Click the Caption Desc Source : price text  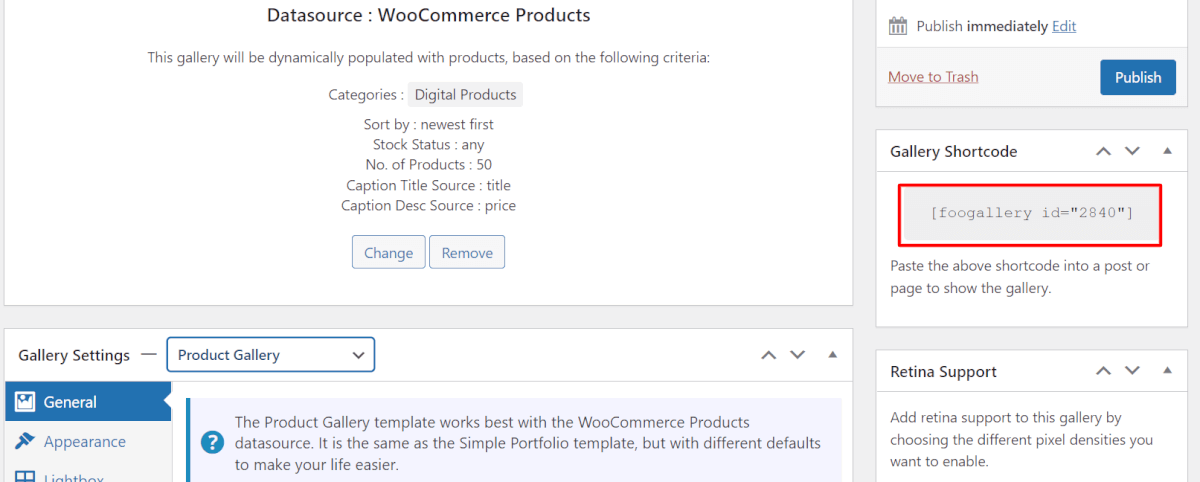click(428, 205)
